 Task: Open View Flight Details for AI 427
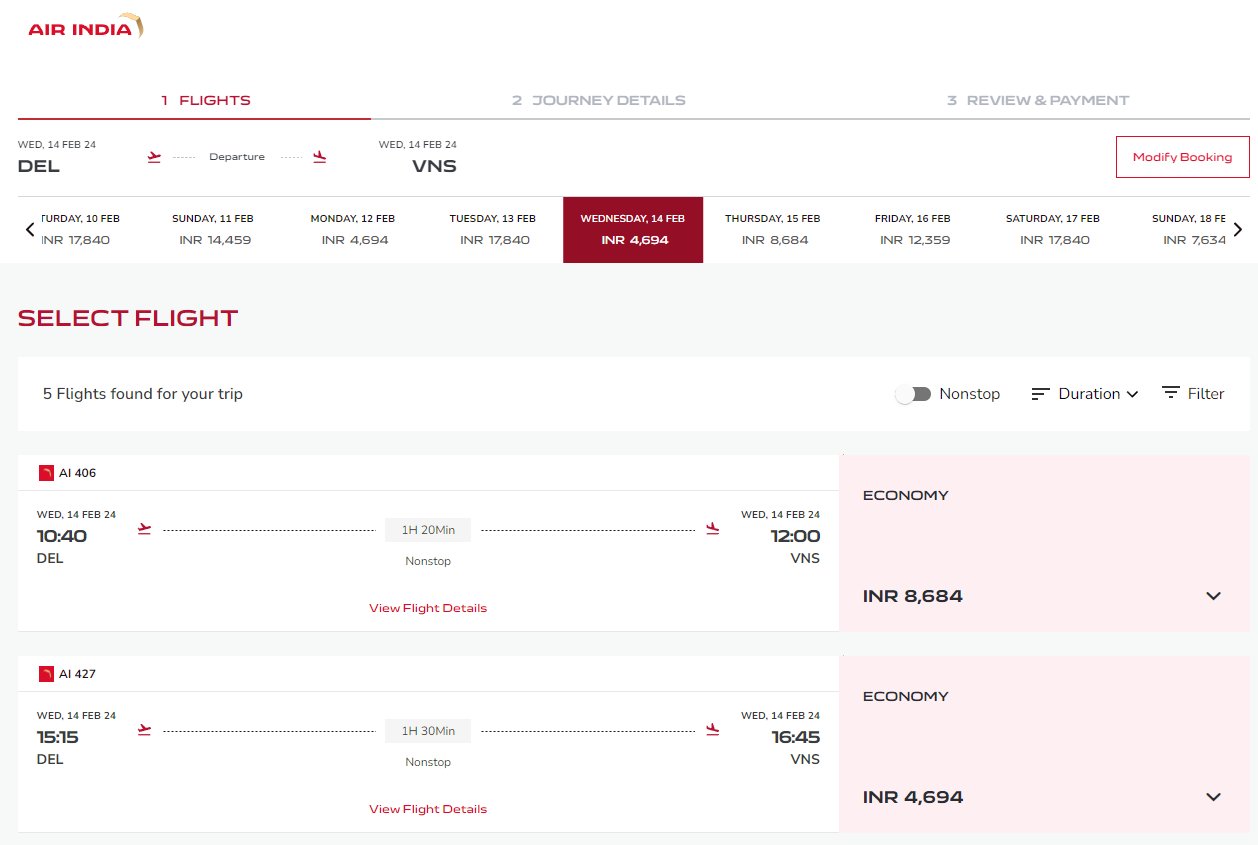click(428, 809)
